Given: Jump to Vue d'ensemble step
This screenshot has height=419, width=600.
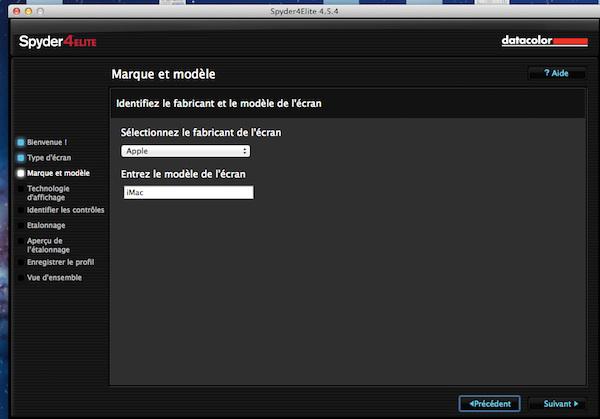Looking at the screenshot, I should 54,277.
